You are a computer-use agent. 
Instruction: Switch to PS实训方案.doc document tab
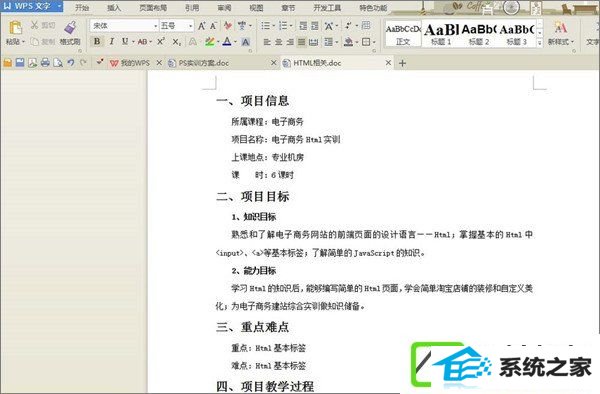(x=204, y=63)
